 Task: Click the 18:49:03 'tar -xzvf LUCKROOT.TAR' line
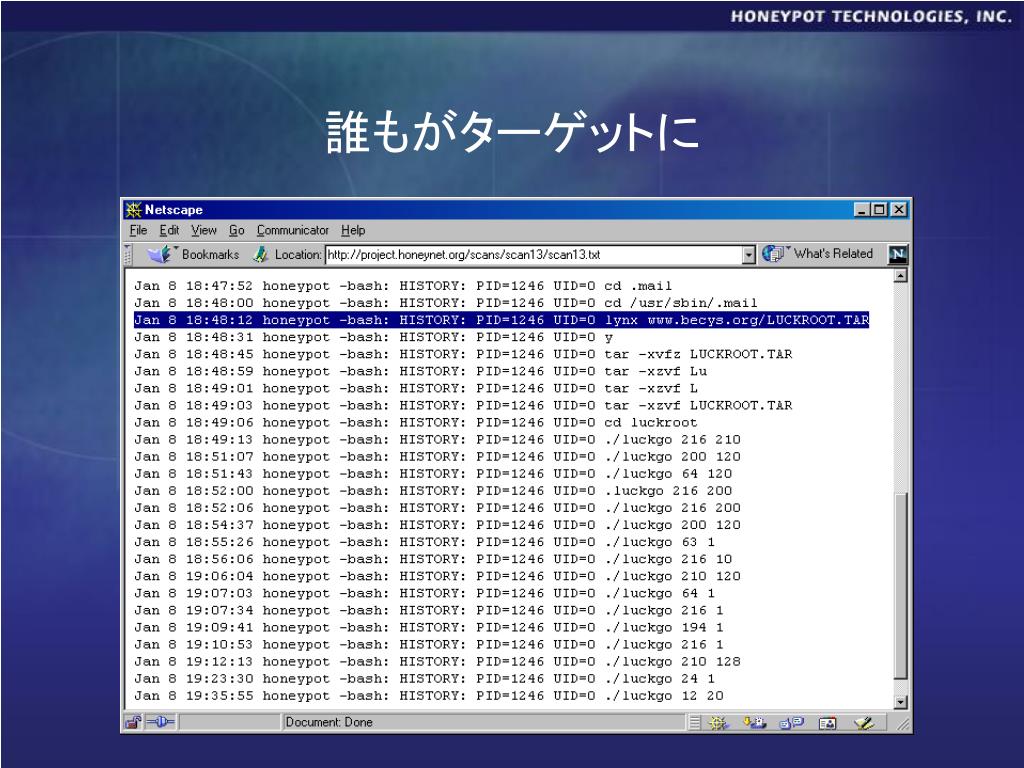(463, 405)
